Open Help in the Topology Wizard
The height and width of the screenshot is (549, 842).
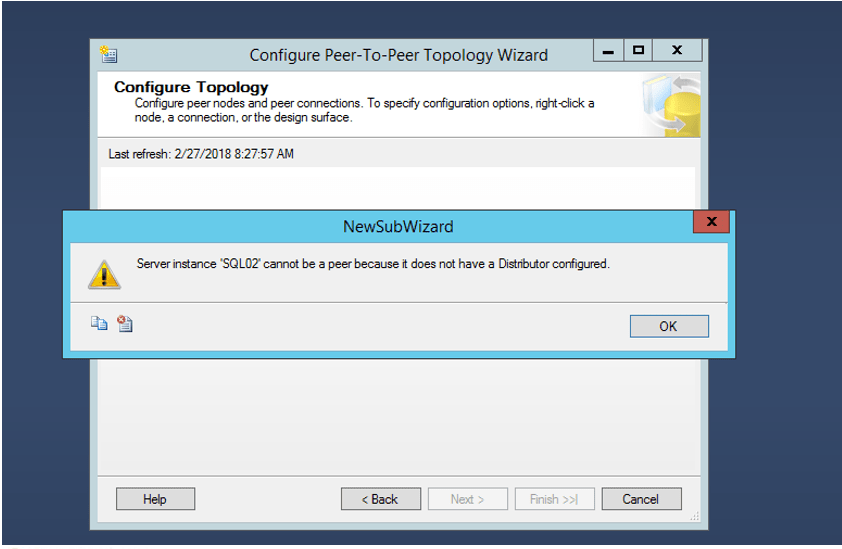click(x=155, y=499)
